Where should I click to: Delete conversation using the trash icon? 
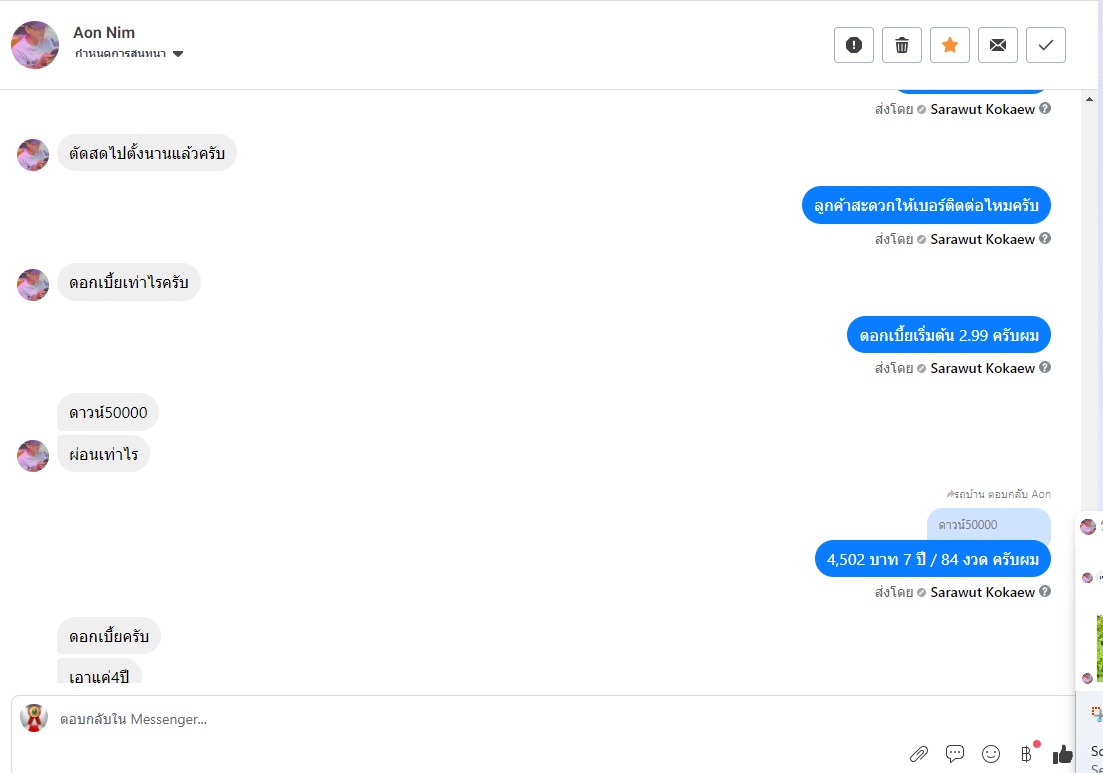click(901, 45)
